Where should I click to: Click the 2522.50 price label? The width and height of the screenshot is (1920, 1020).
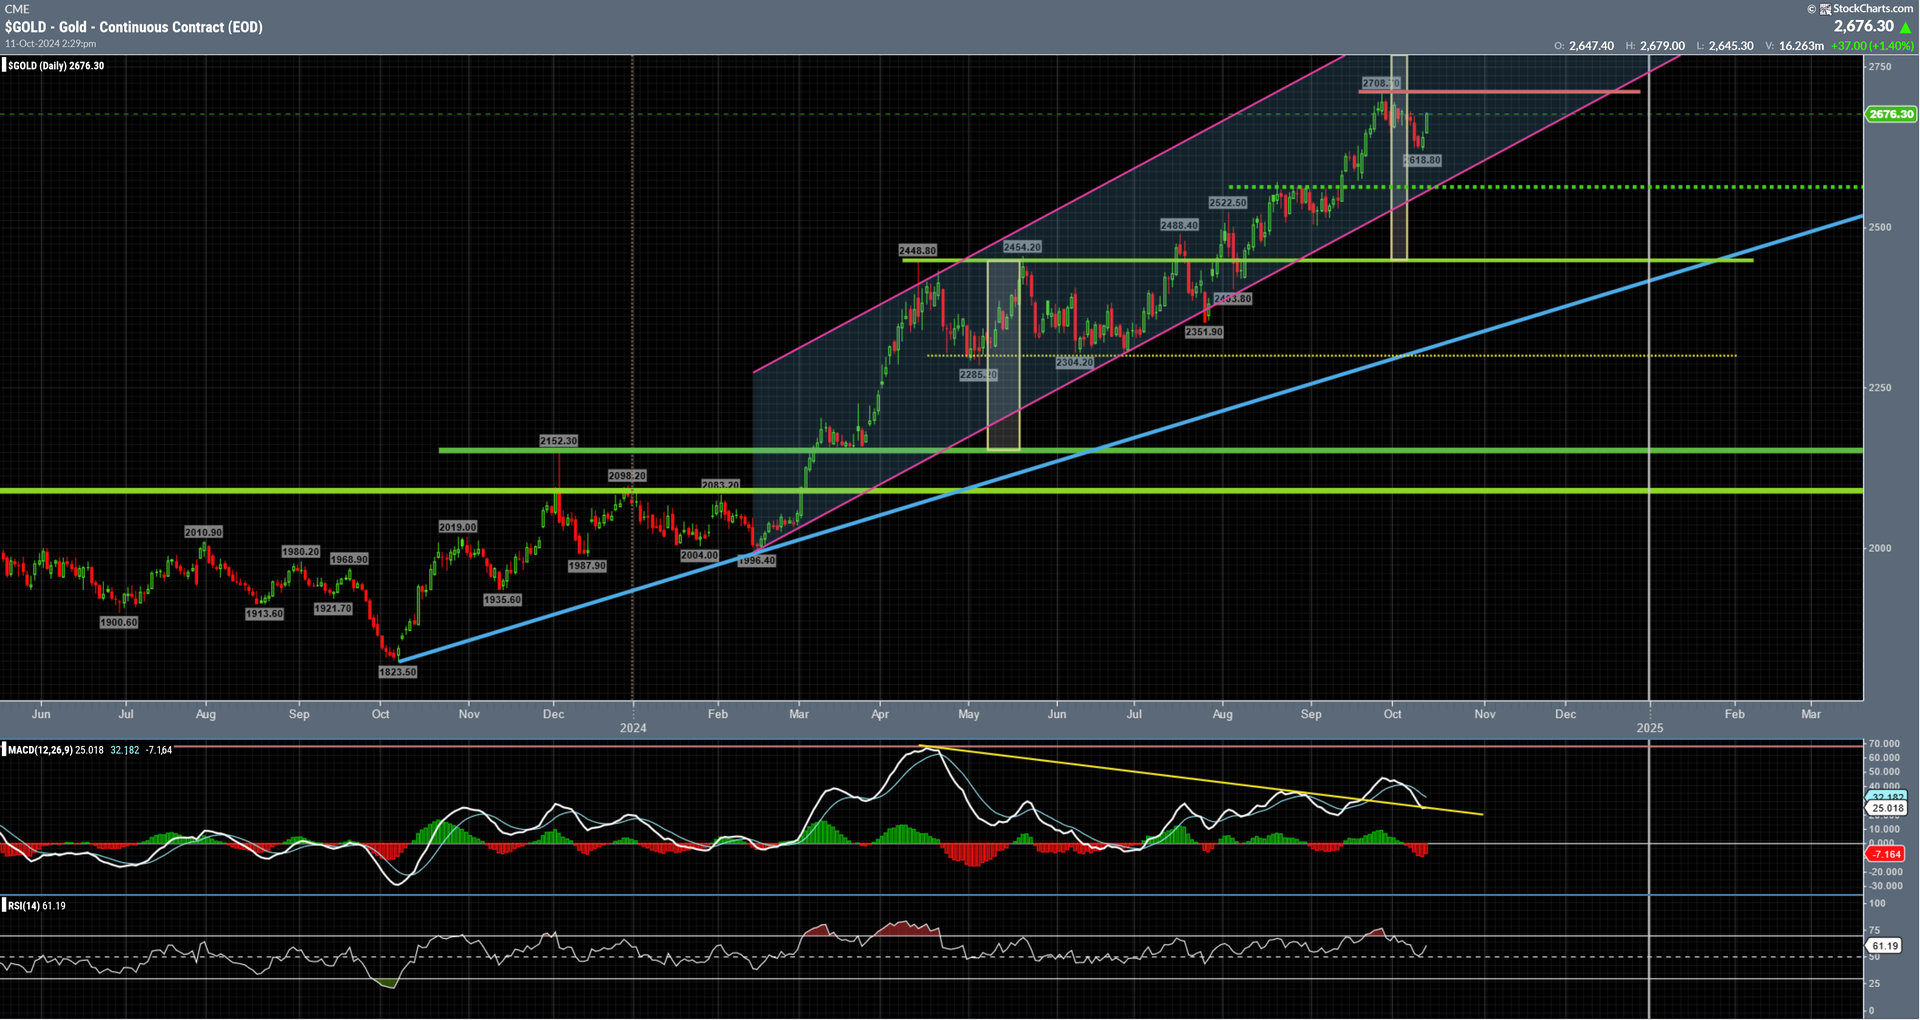[x=1228, y=203]
